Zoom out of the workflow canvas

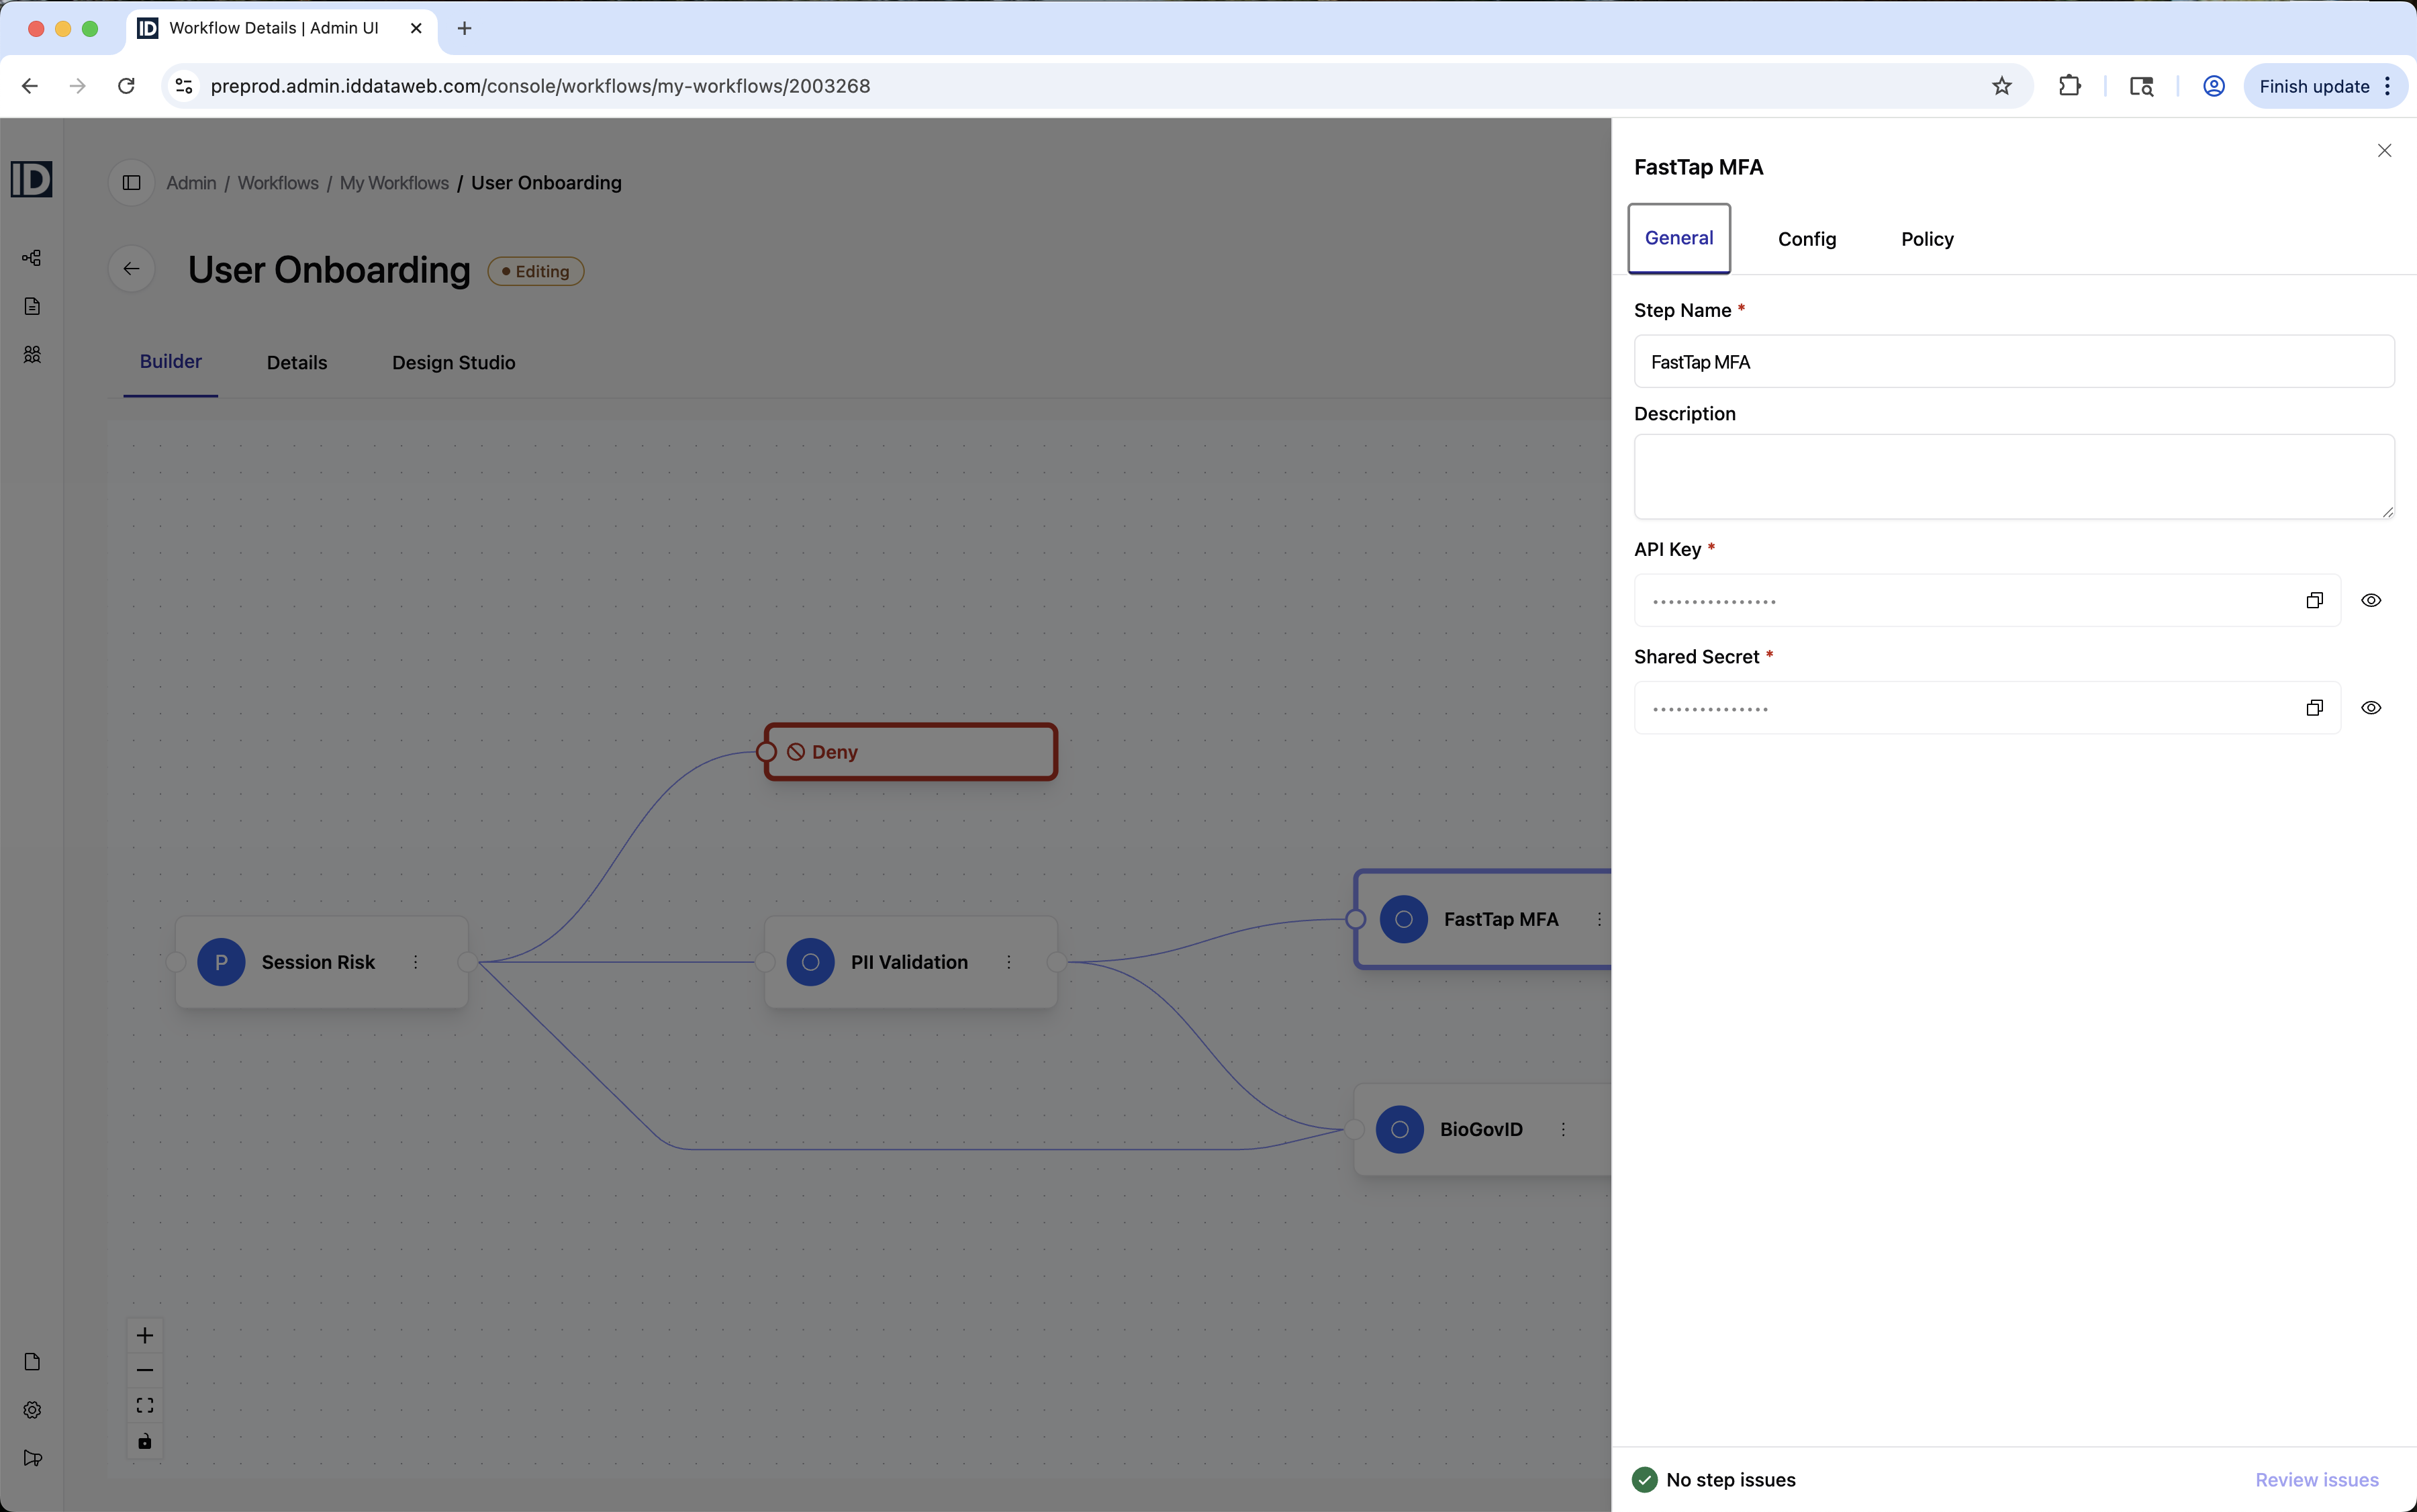click(145, 1370)
